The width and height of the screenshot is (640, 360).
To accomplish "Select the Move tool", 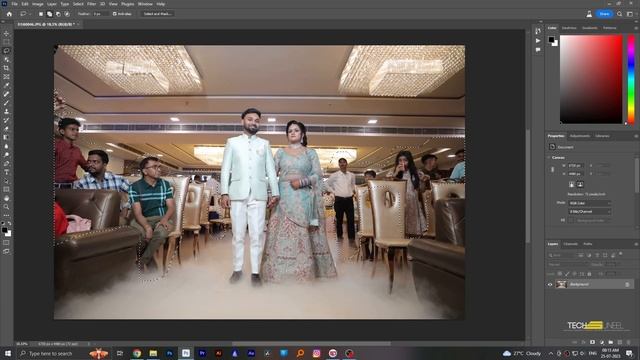I will tap(6, 33).
